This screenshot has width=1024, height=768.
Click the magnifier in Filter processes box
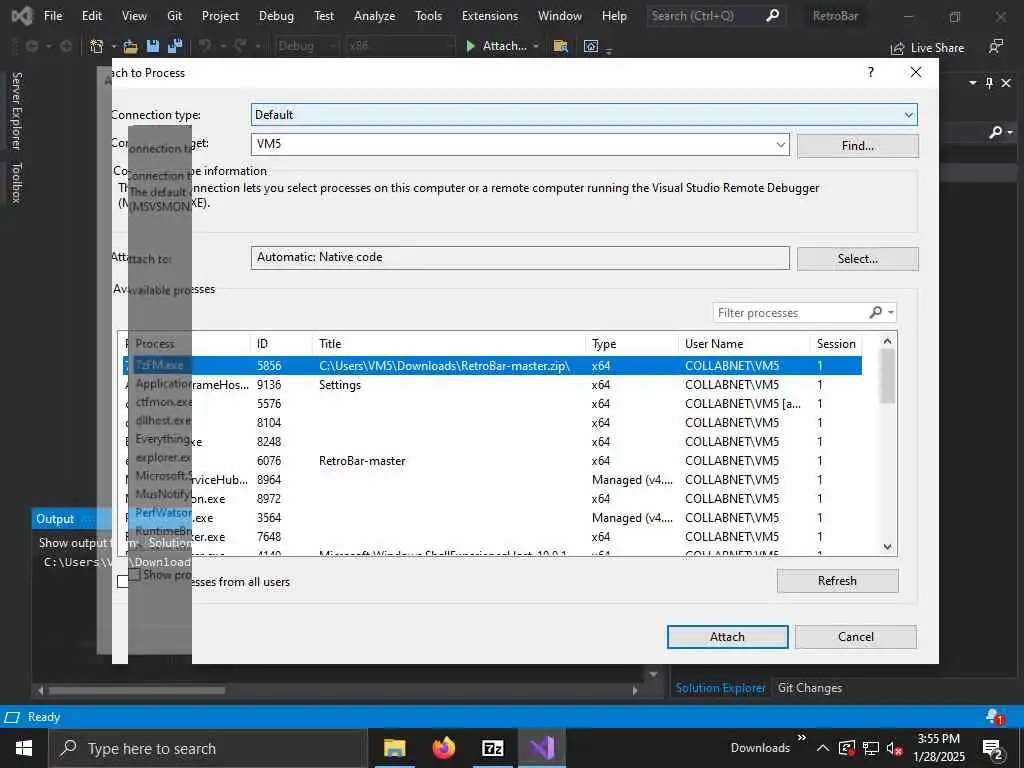tap(876, 312)
